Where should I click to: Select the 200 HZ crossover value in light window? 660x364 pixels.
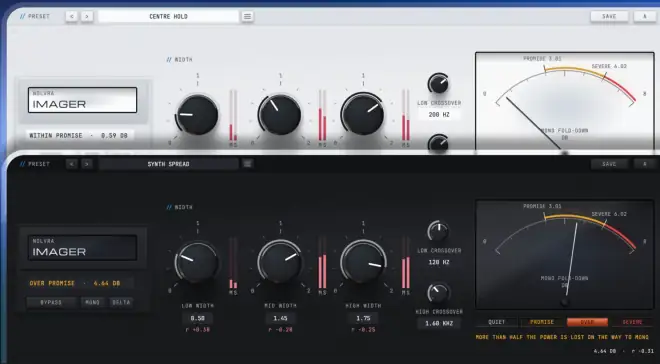439,114
